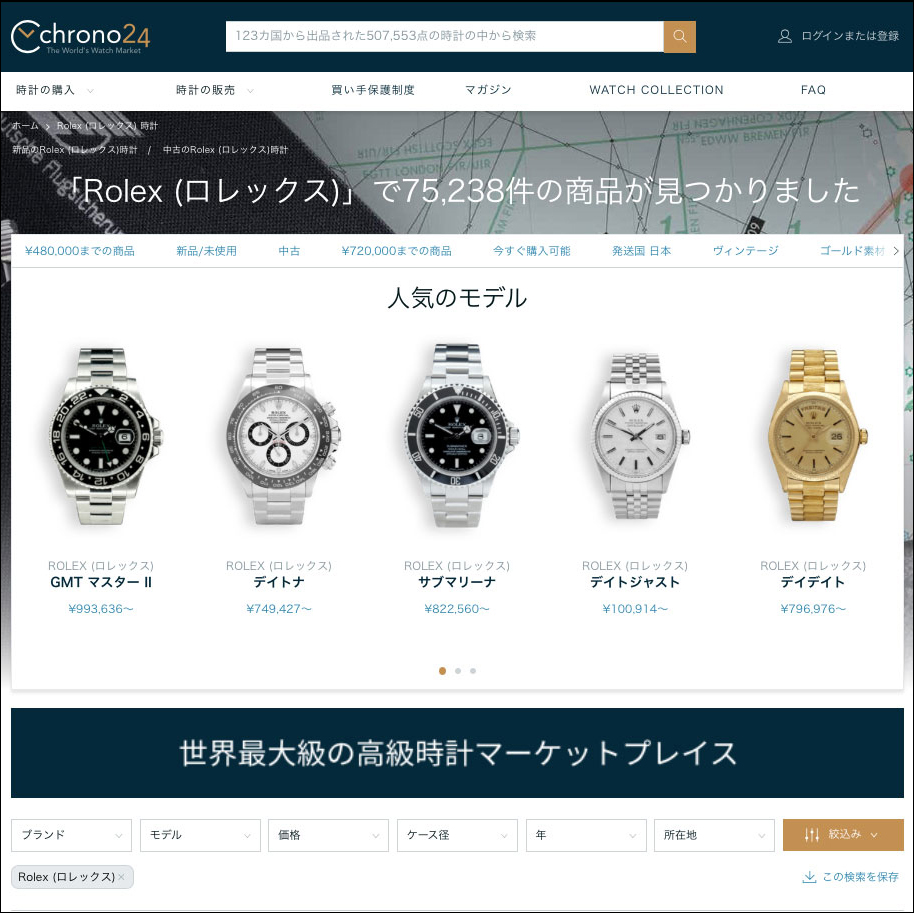Open the WATCH COLLECTION menu item
Screen dimensions: 914x913
(x=656, y=90)
